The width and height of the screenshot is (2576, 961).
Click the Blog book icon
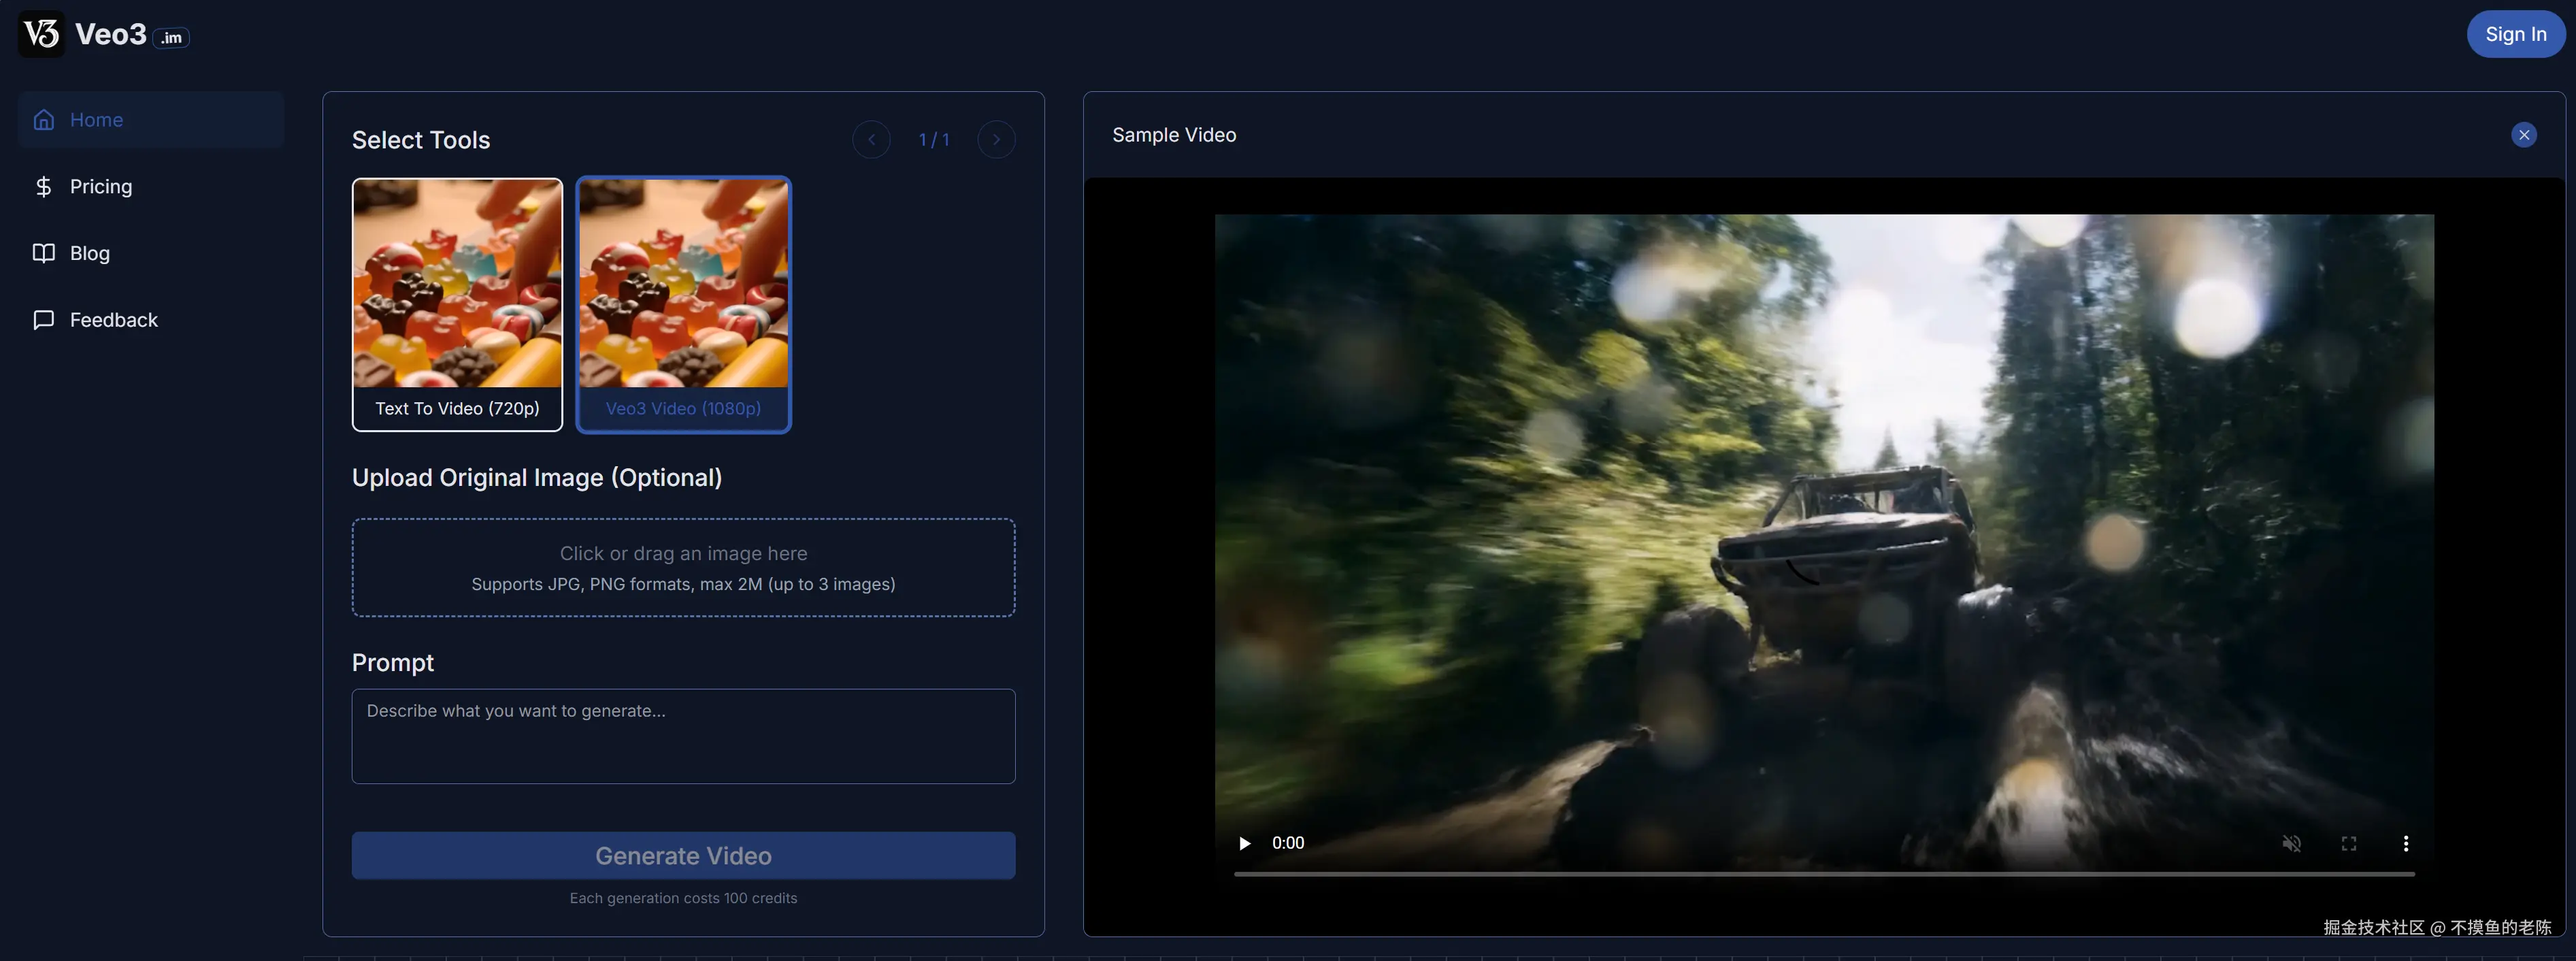[43, 253]
